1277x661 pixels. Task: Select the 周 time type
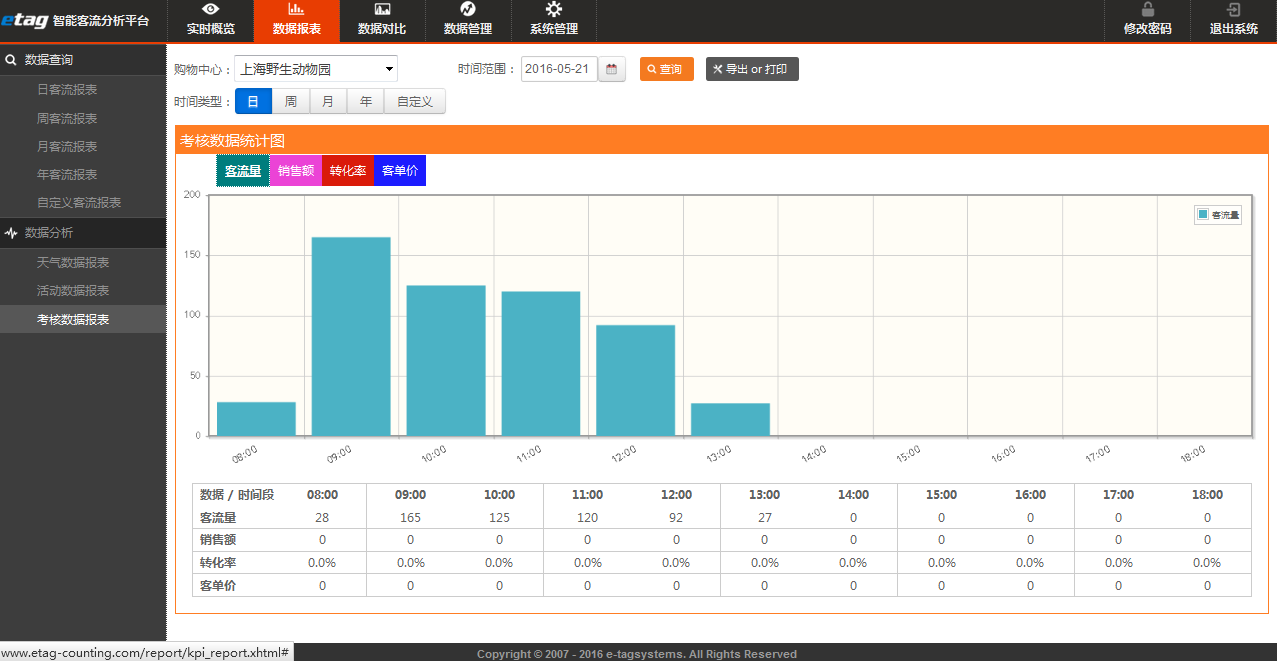point(290,101)
